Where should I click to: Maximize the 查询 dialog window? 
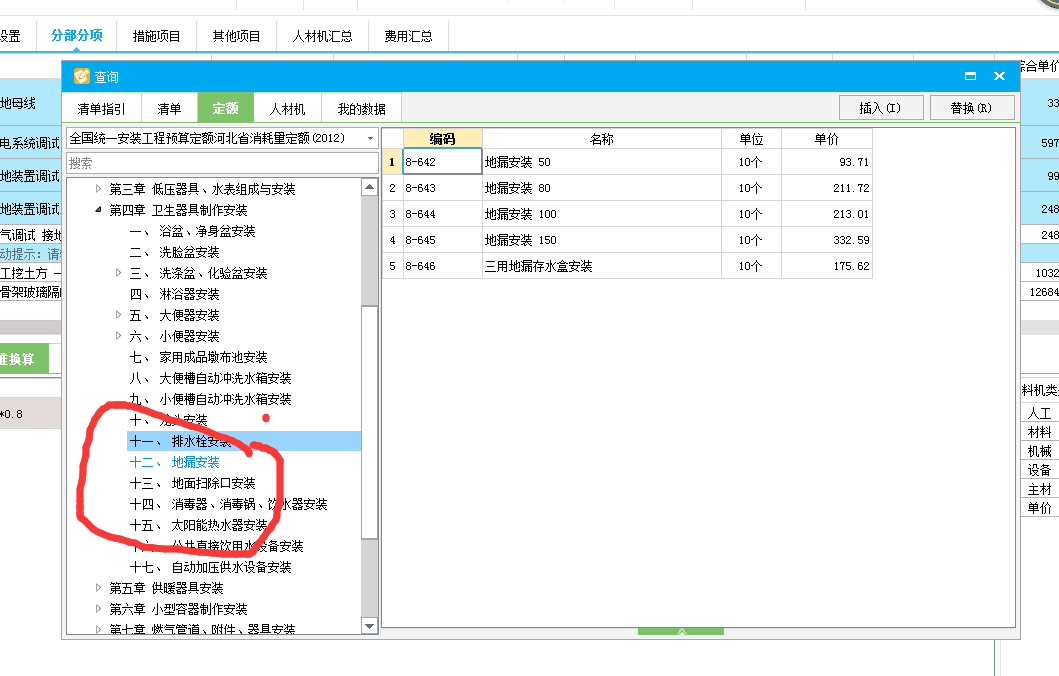pos(971,76)
